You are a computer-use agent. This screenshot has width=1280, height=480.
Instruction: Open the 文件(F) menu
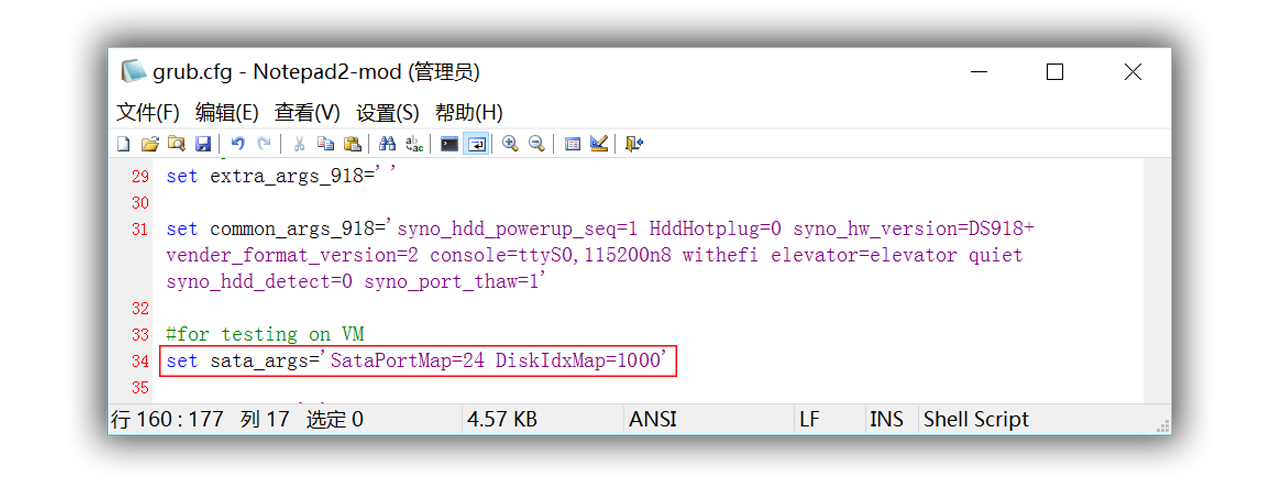(147, 112)
